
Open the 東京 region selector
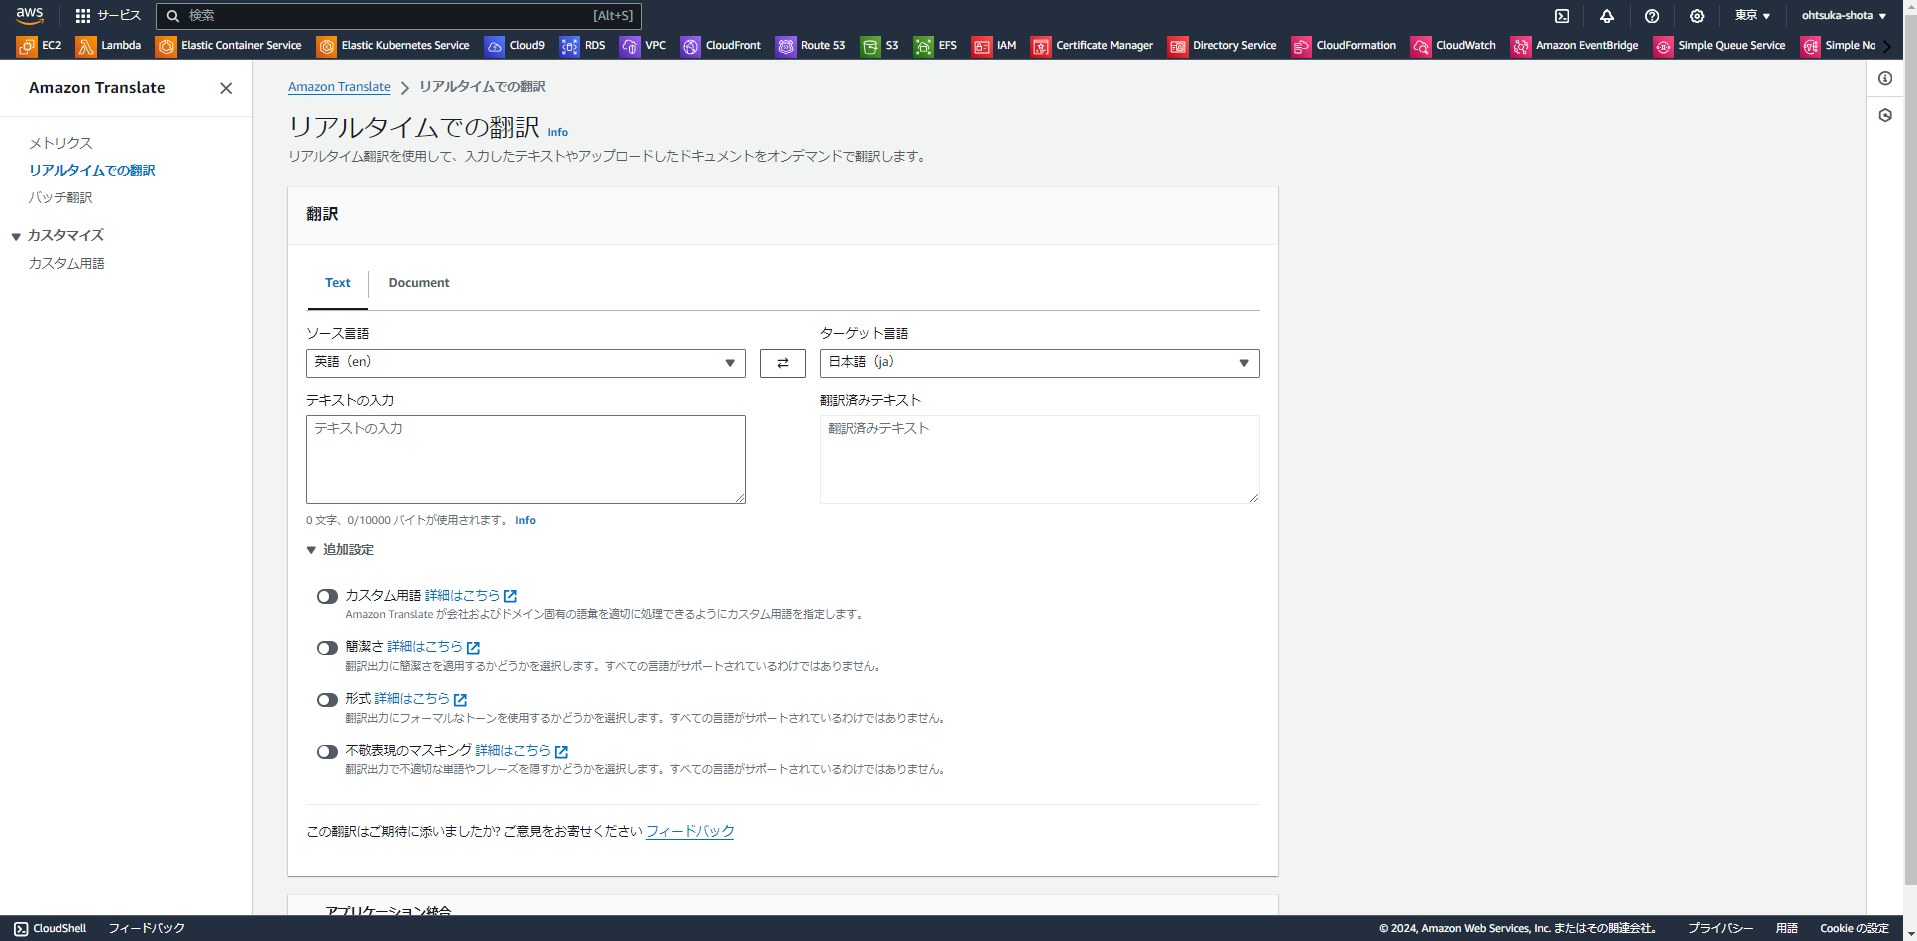coord(1752,16)
